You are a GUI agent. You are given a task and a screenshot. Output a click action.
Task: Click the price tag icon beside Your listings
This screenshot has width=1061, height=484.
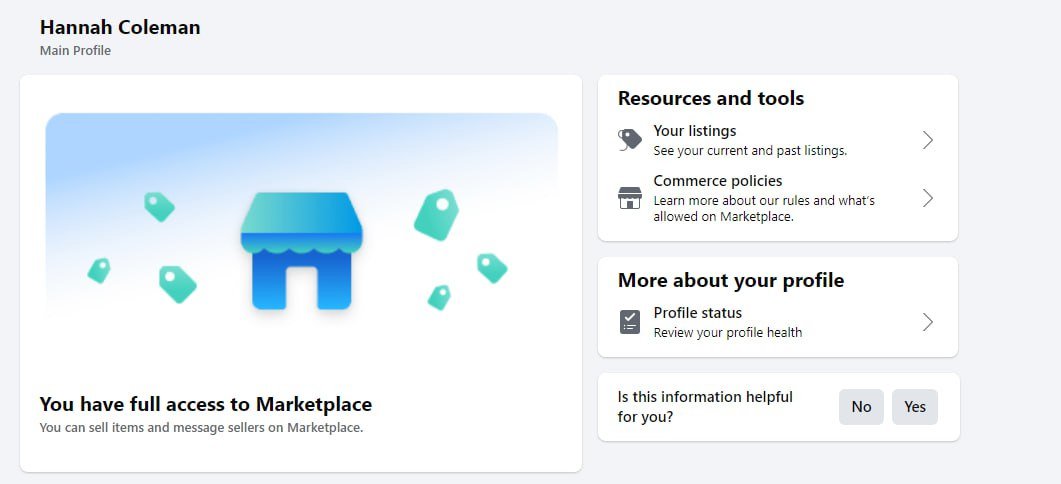[629, 140]
